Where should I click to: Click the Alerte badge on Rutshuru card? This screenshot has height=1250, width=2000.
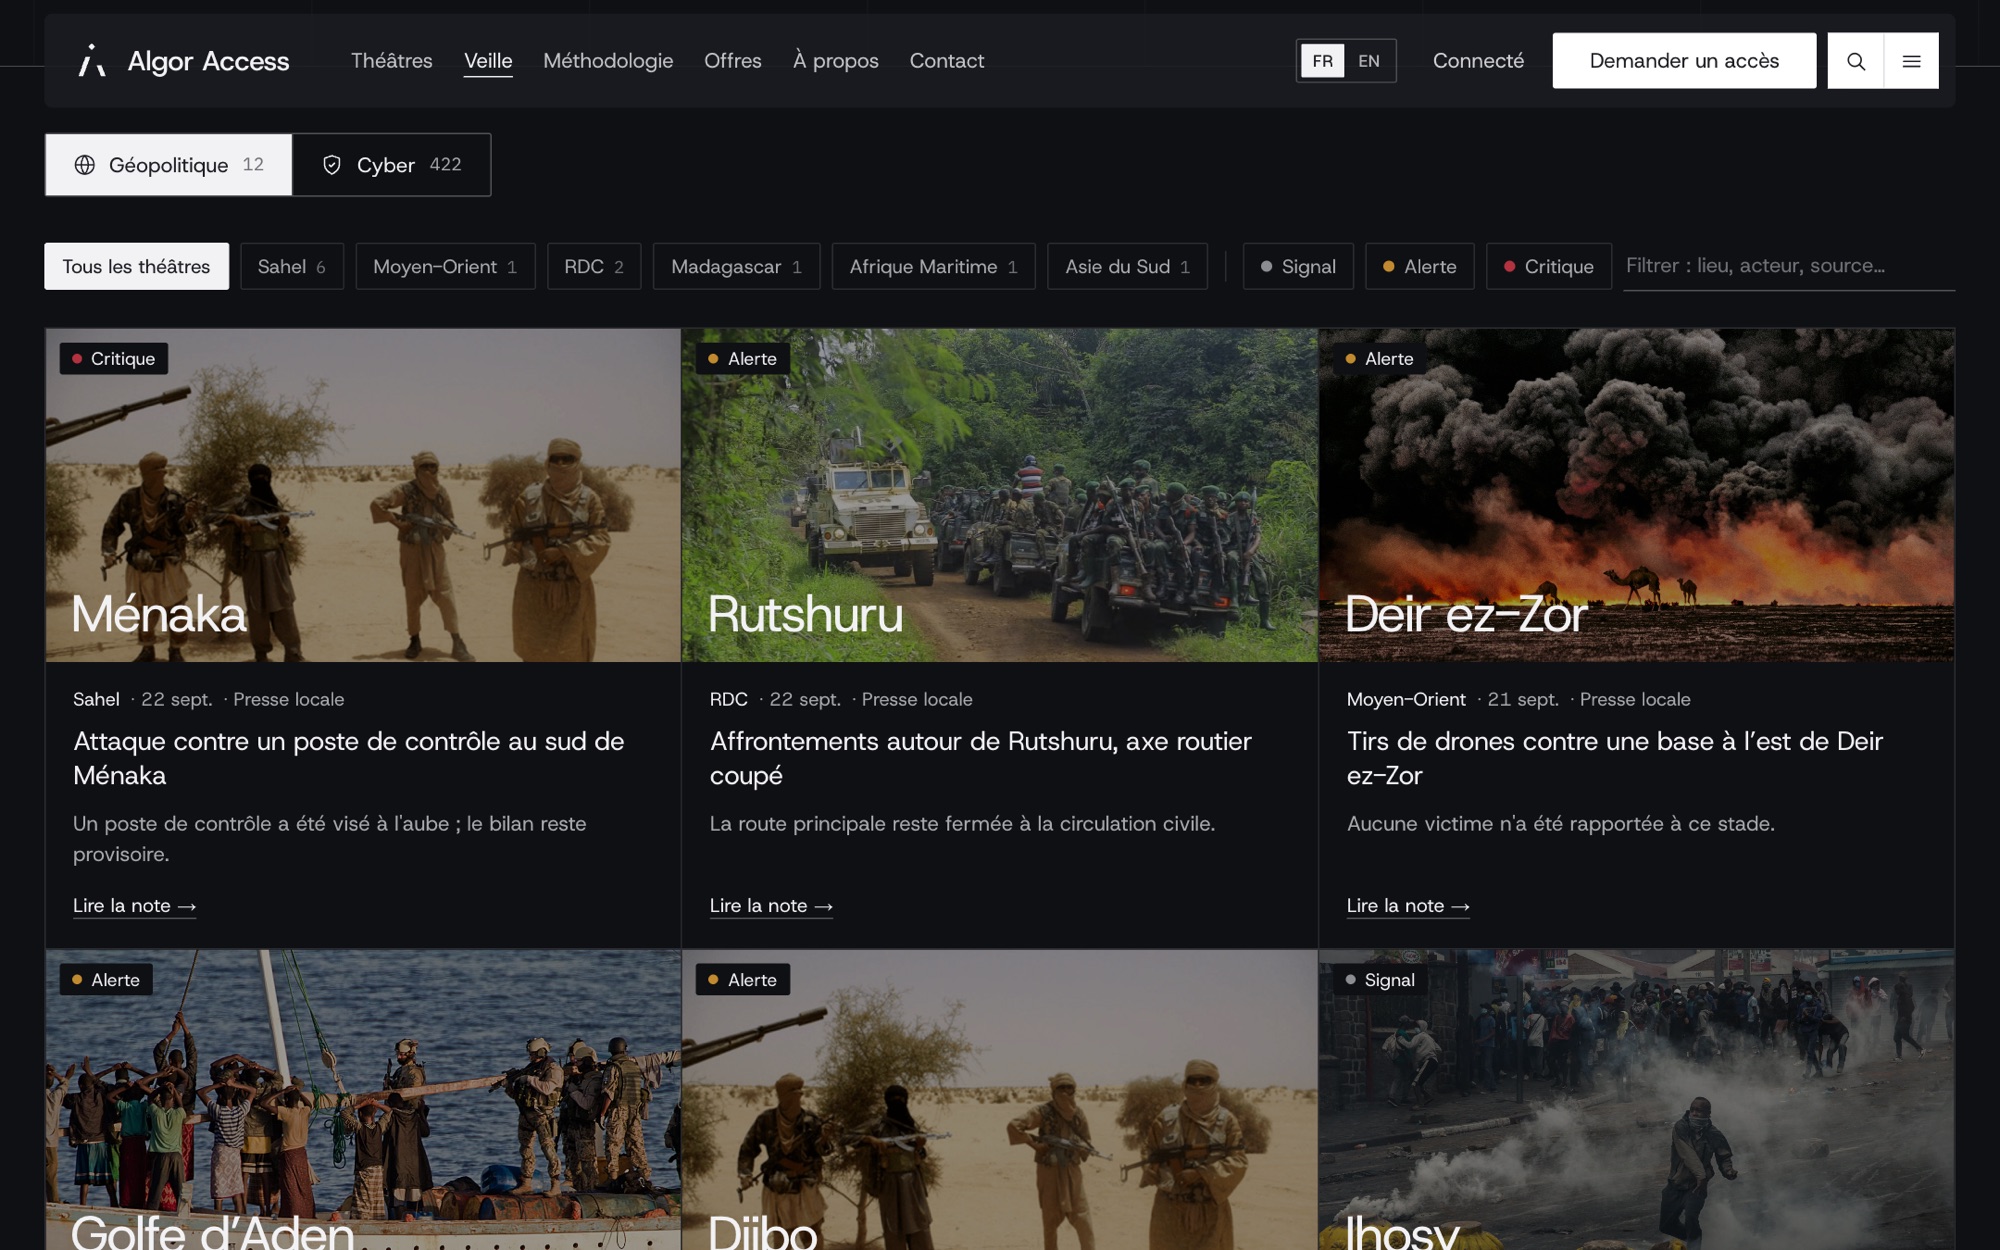(x=743, y=359)
